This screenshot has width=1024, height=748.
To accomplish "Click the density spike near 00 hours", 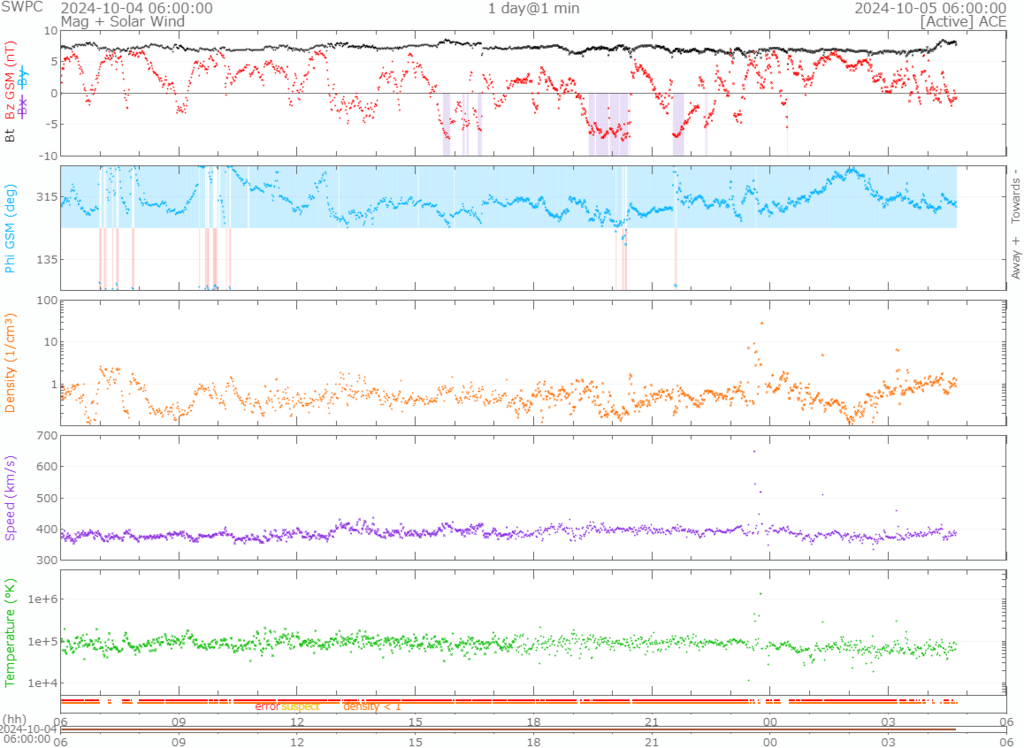I will click(x=762, y=323).
